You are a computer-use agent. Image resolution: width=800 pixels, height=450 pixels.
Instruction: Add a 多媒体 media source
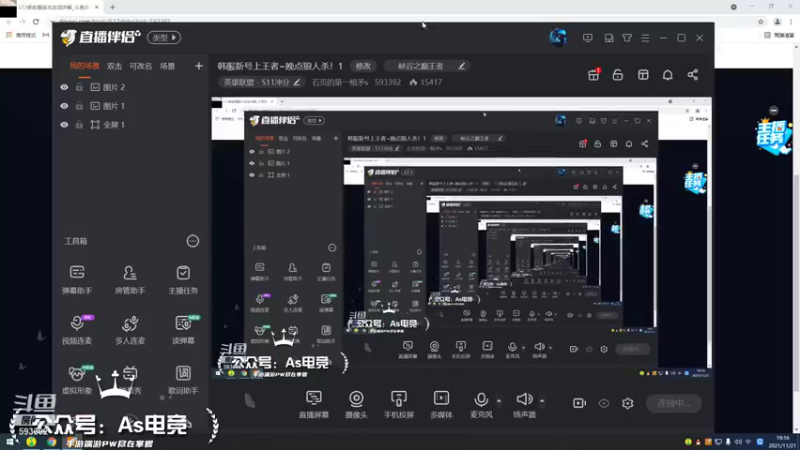(x=441, y=405)
